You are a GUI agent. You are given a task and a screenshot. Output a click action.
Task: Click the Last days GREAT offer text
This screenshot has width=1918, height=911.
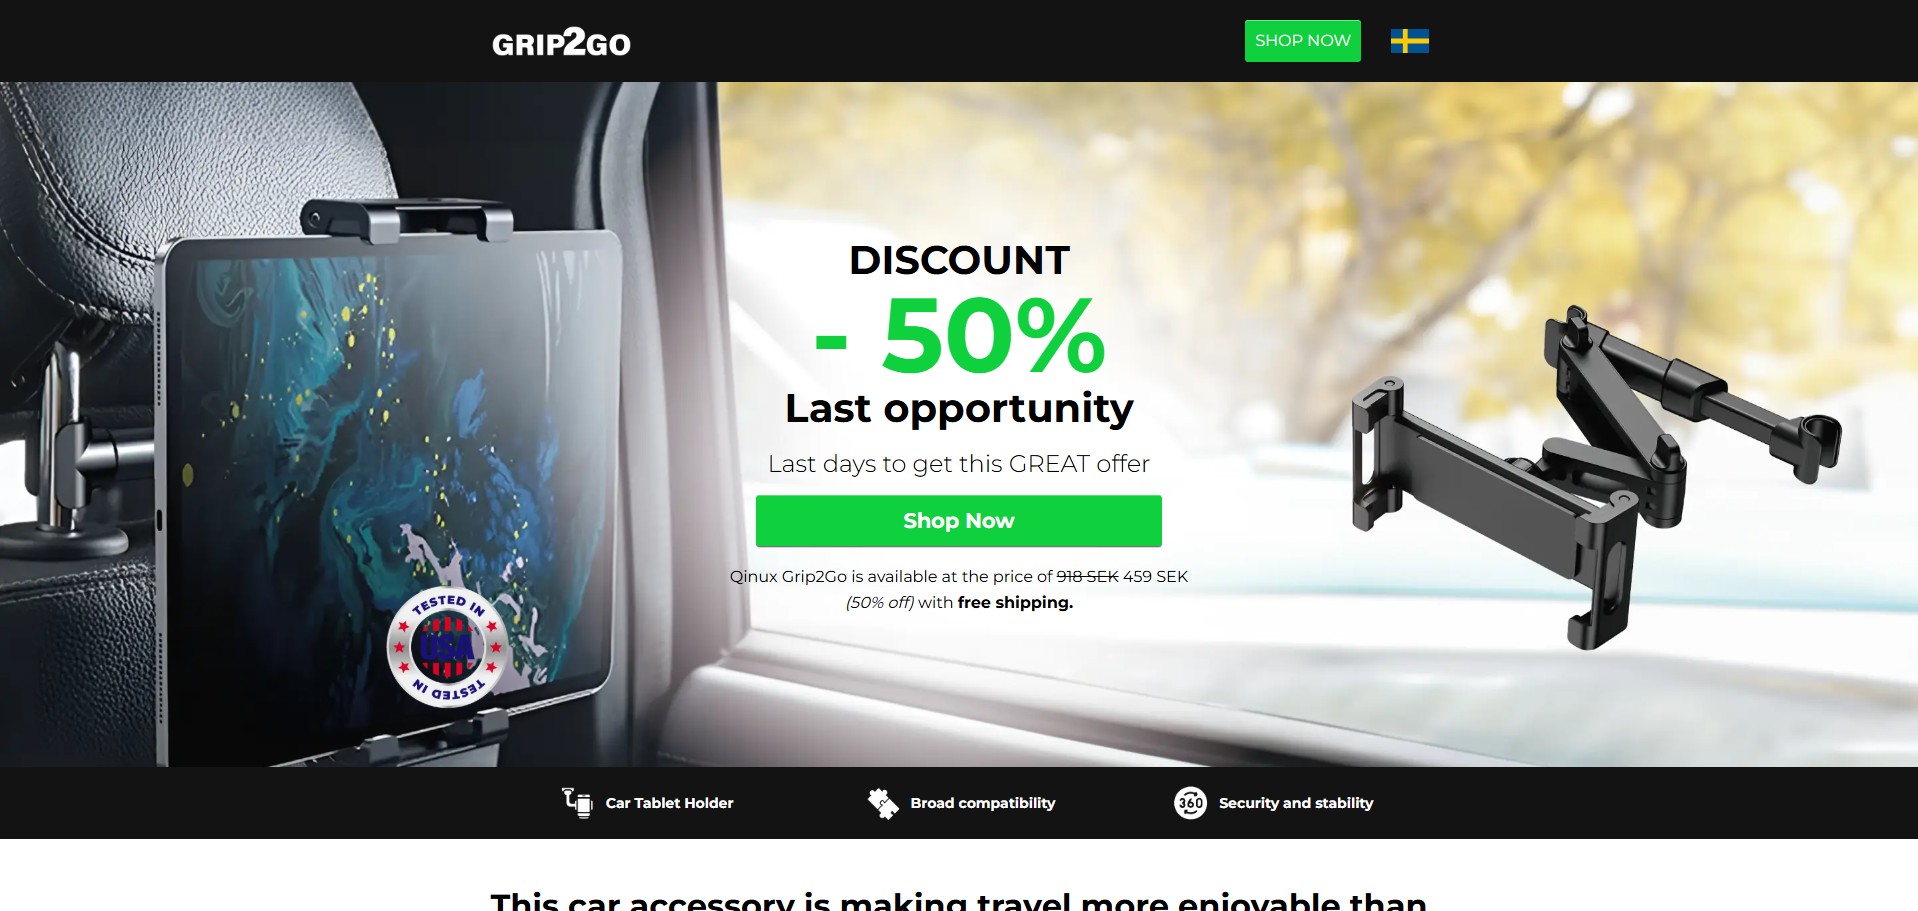coord(958,464)
